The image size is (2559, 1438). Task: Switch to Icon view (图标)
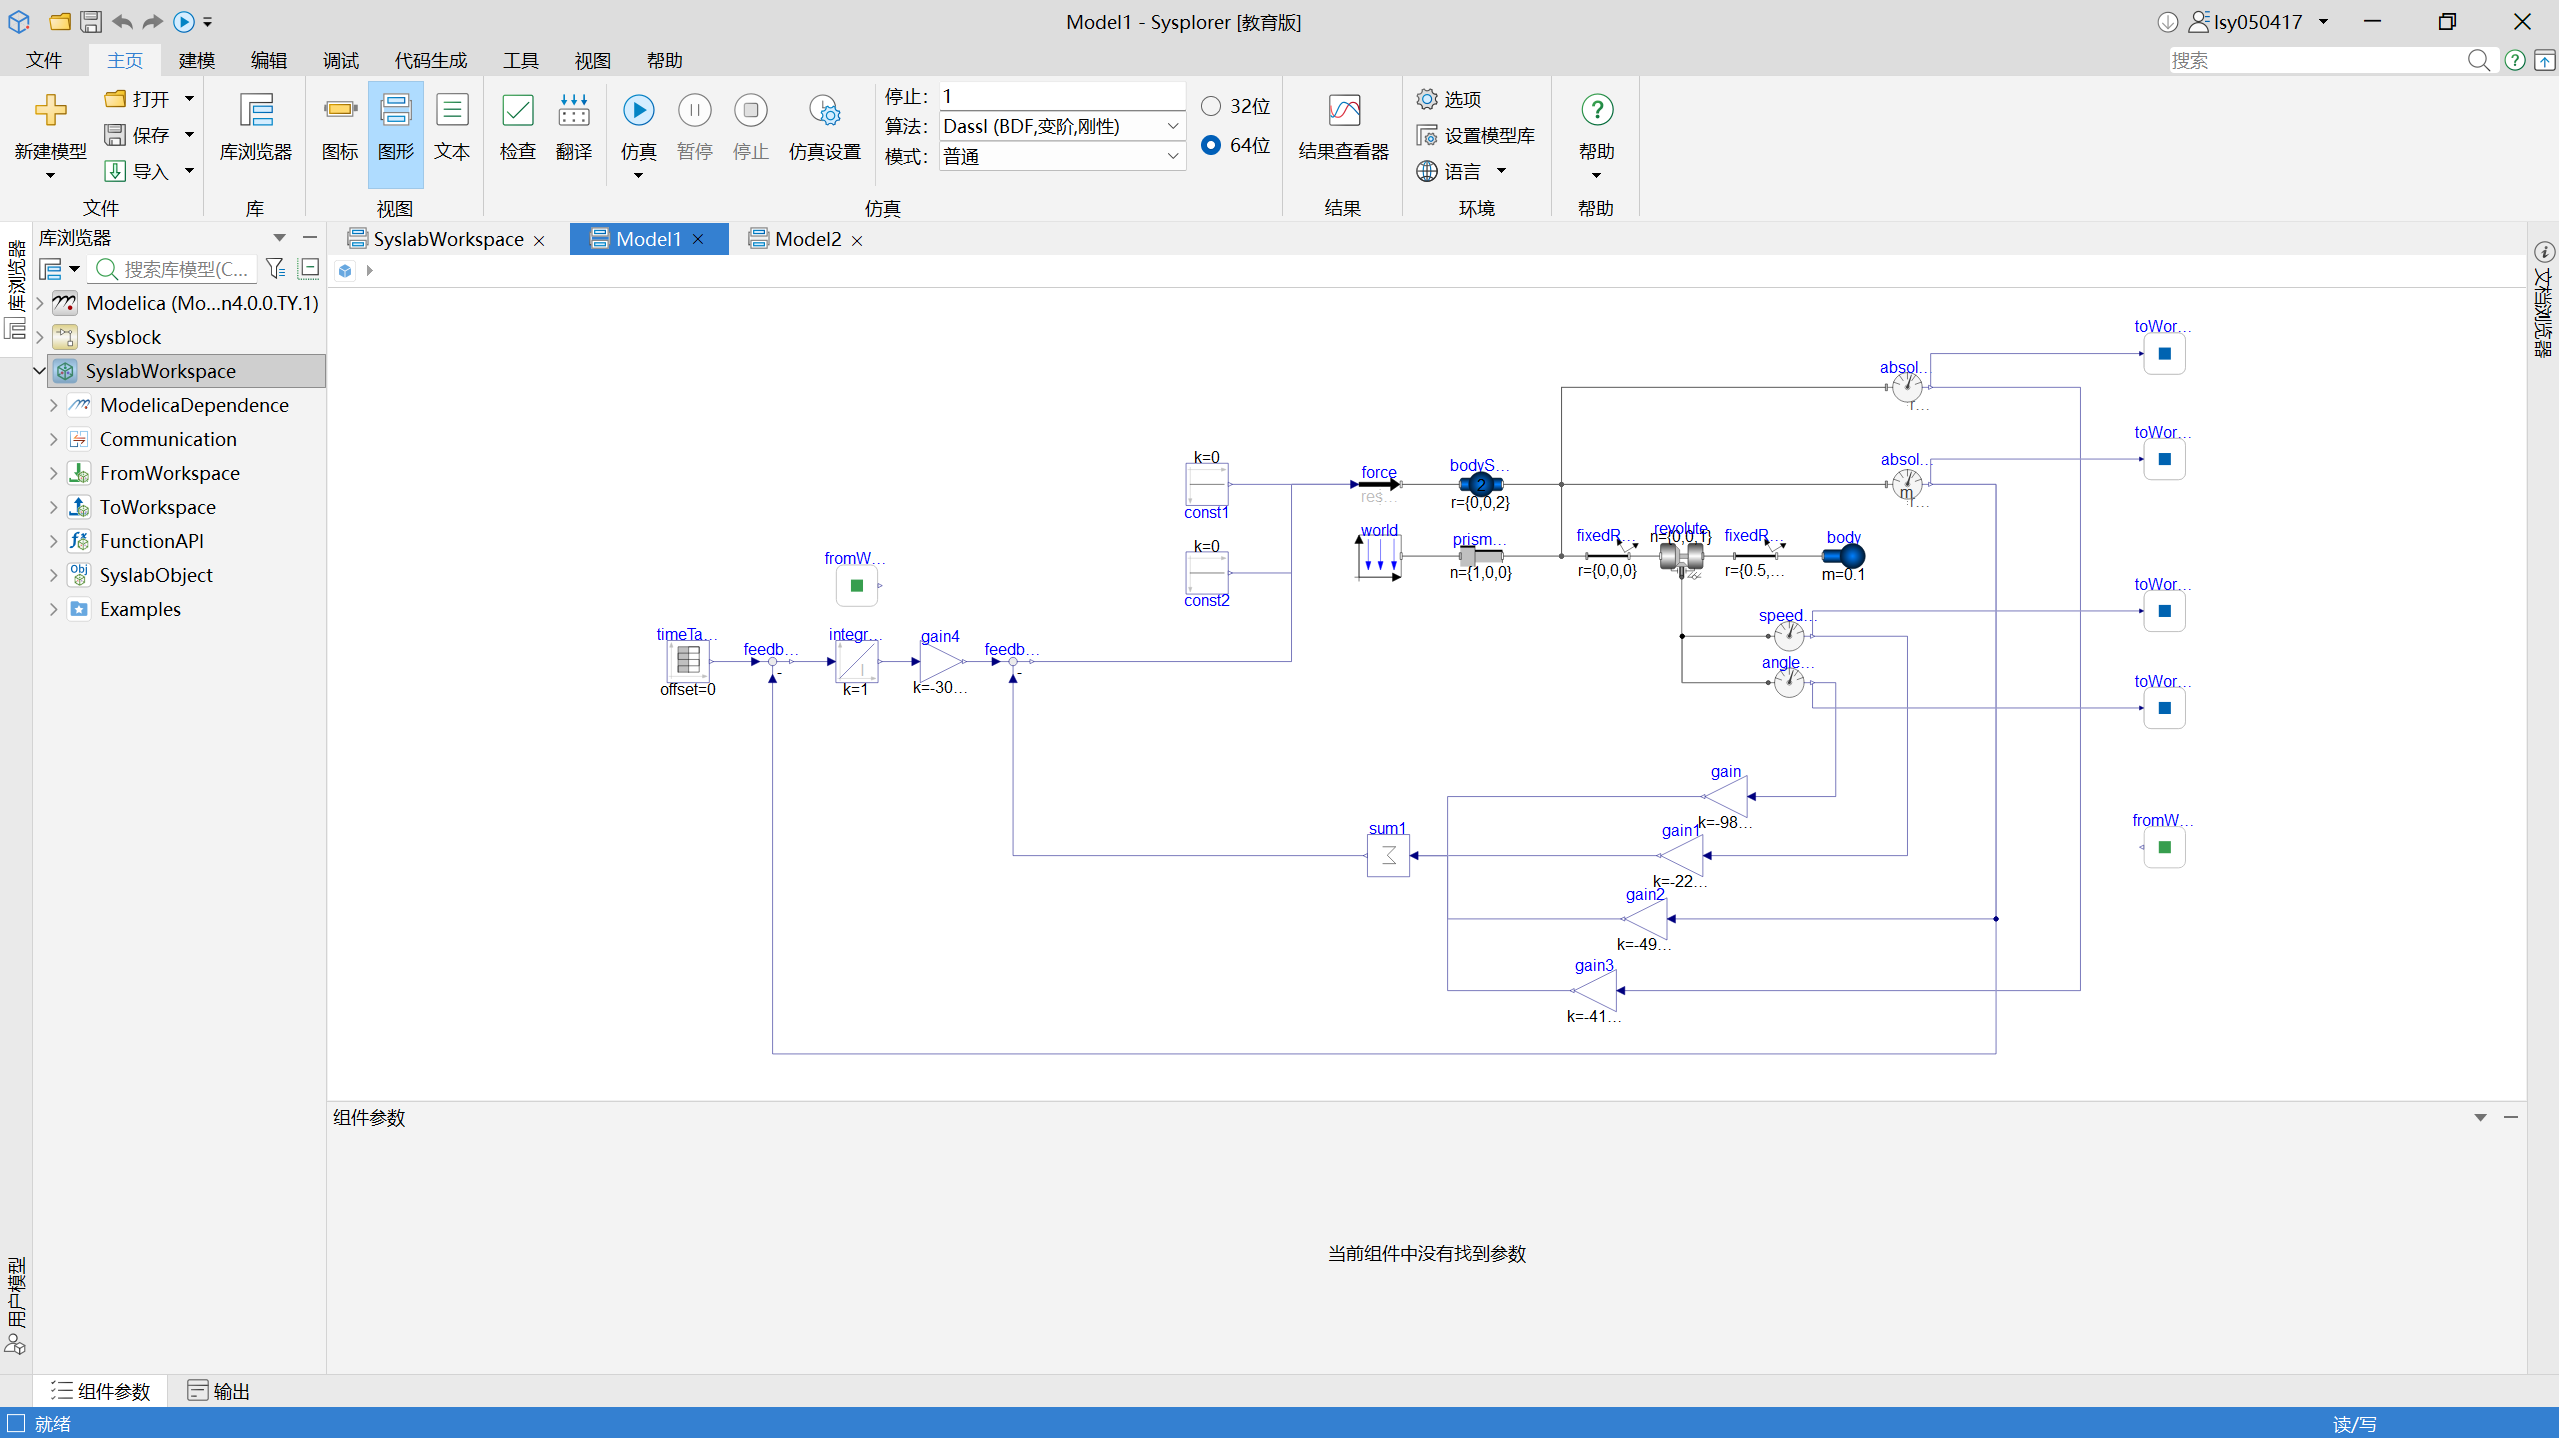(x=340, y=110)
